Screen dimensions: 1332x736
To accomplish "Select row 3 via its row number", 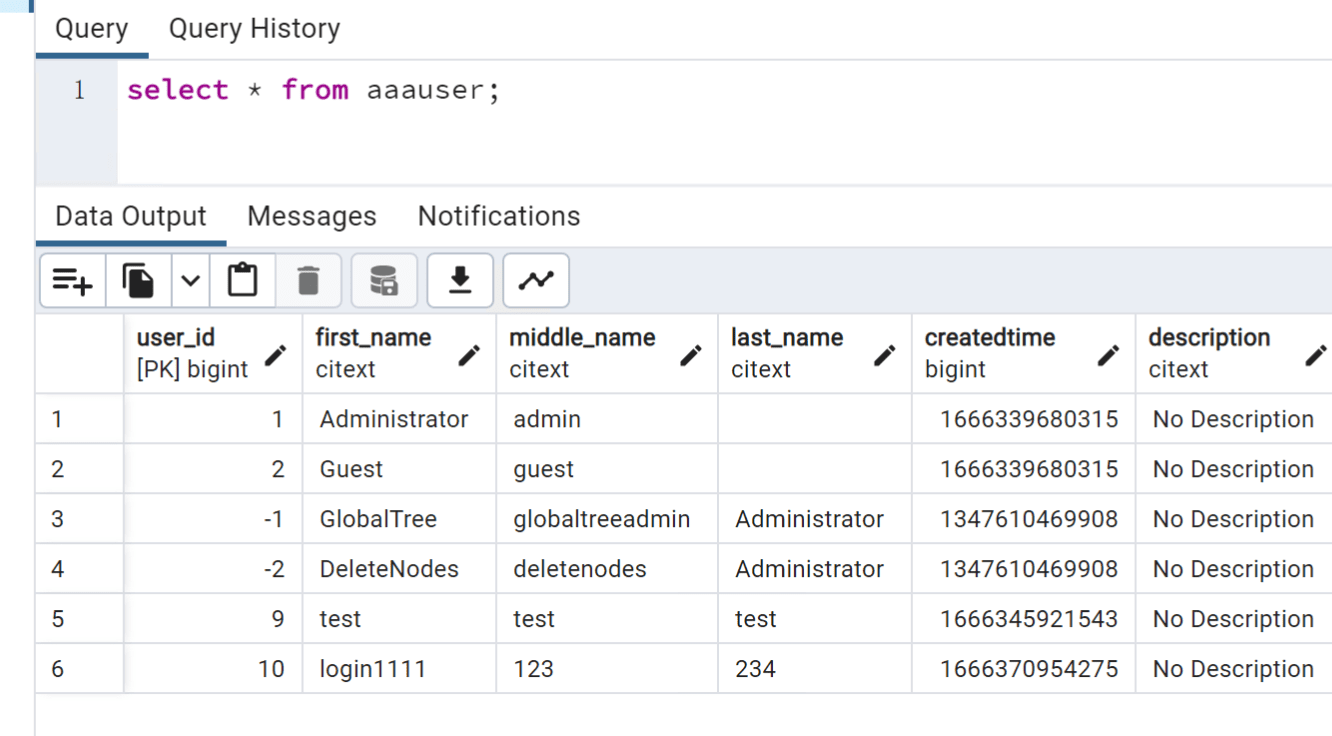I will 58,519.
